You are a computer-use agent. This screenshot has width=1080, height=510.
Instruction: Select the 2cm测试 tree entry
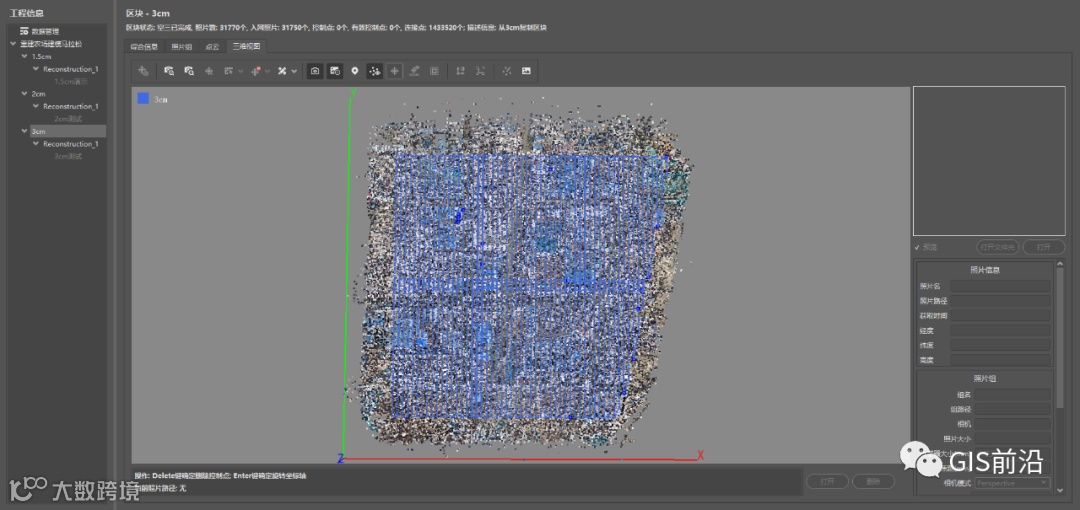[x=68, y=119]
